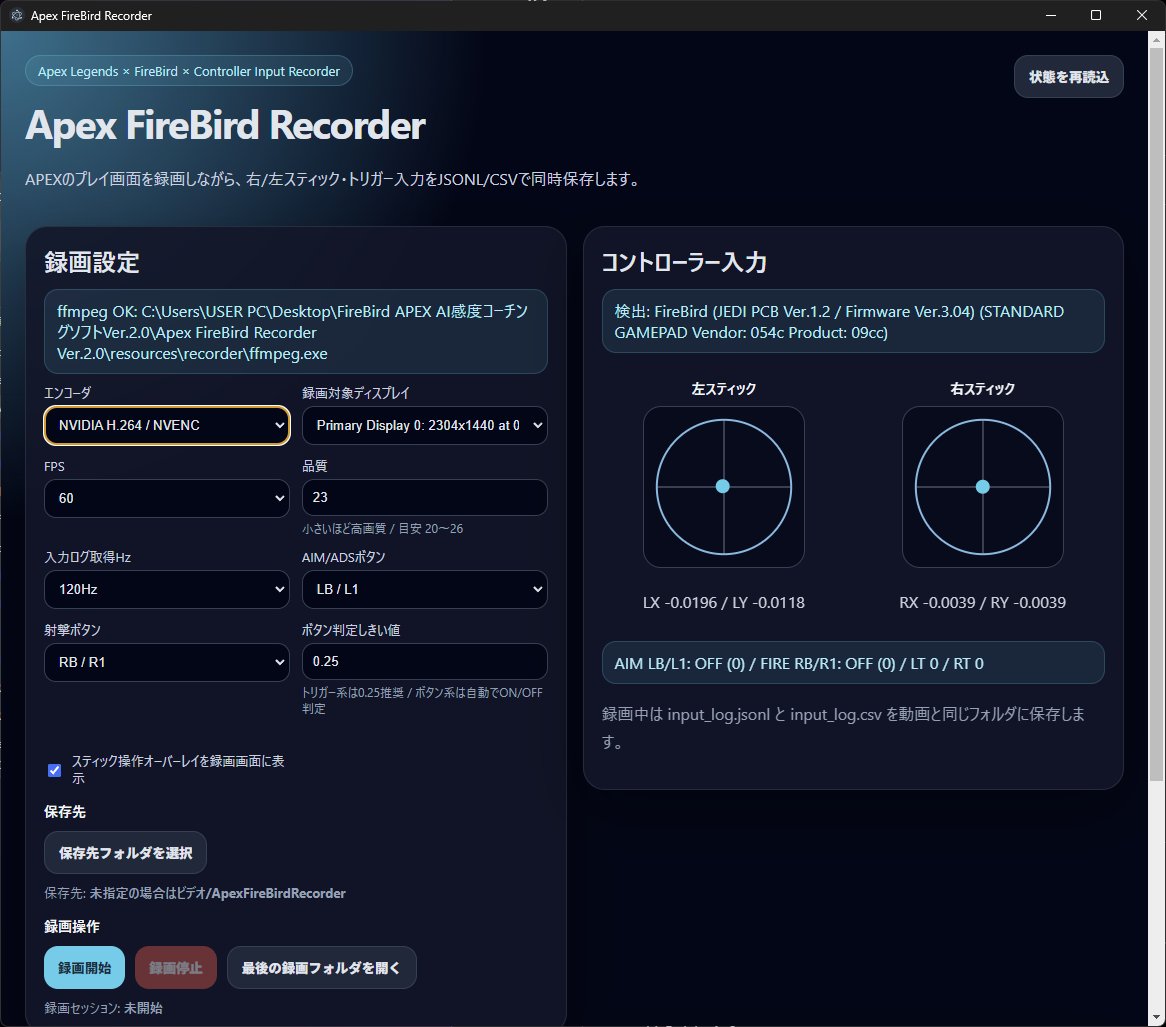Open the 入力ログ取得Hz dropdown showing 120Hz
The image size is (1166, 1027).
167,589
